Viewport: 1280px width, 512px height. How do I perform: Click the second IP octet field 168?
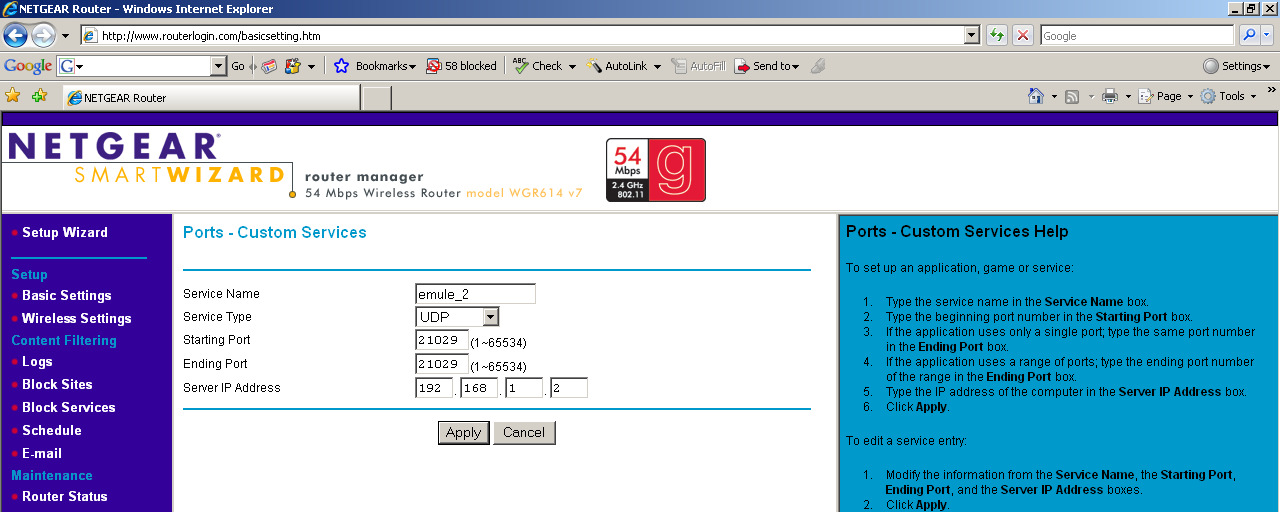click(x=479, y=388)
